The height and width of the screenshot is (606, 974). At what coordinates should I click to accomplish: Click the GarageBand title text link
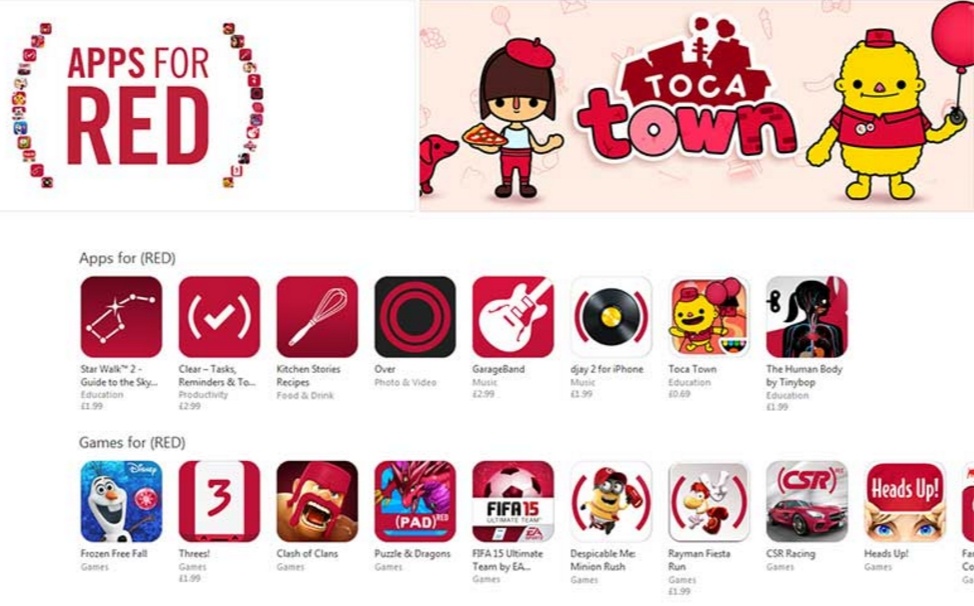[x=498, y=369]
